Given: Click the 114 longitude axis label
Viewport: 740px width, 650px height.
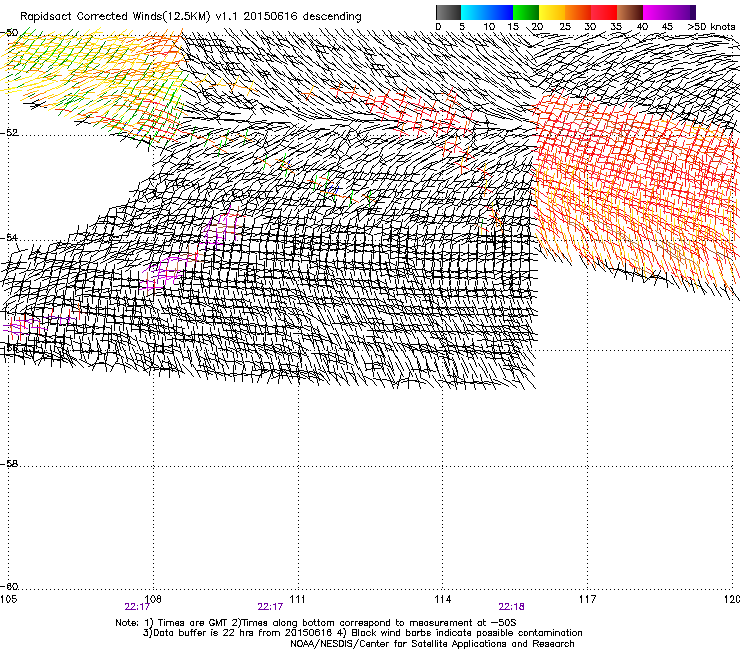Looking at the screenshot, I should 443,599.
